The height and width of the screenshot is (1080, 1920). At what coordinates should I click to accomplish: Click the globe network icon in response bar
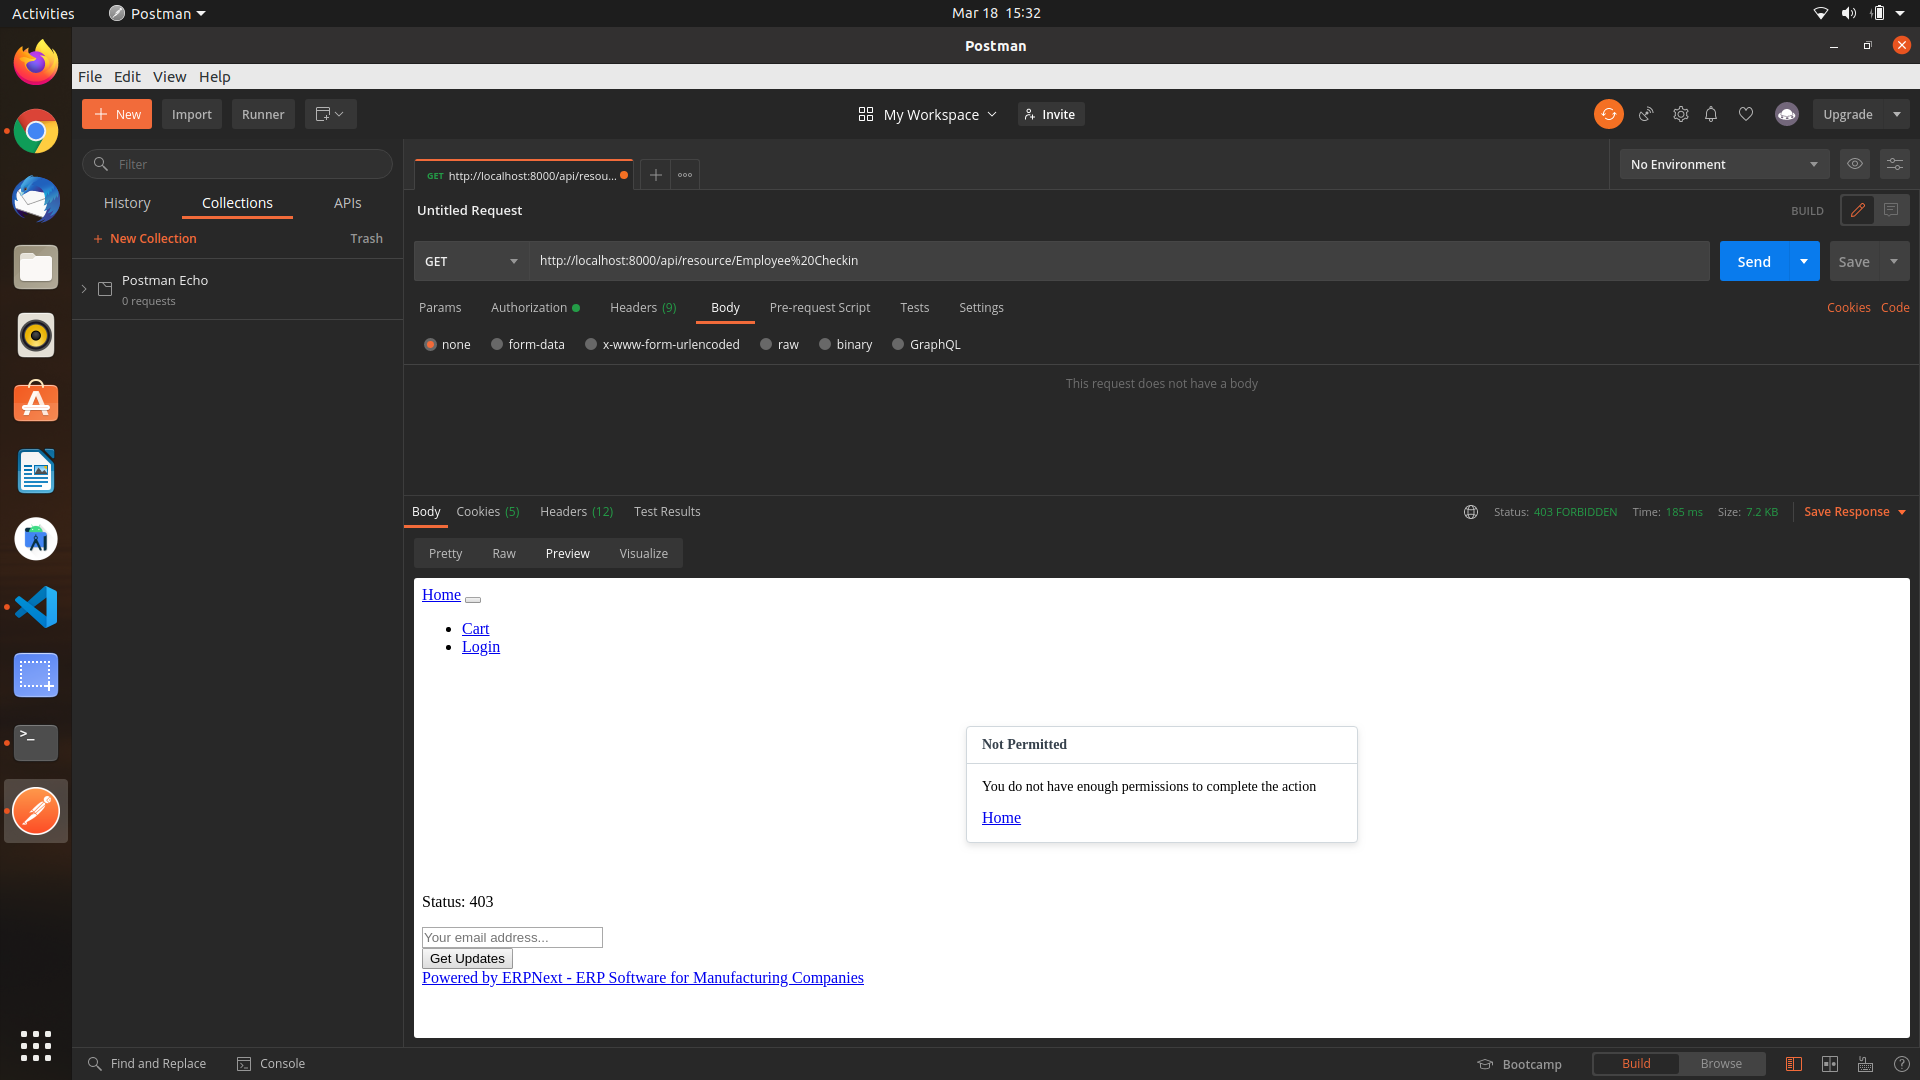[x=1471, y=512]
